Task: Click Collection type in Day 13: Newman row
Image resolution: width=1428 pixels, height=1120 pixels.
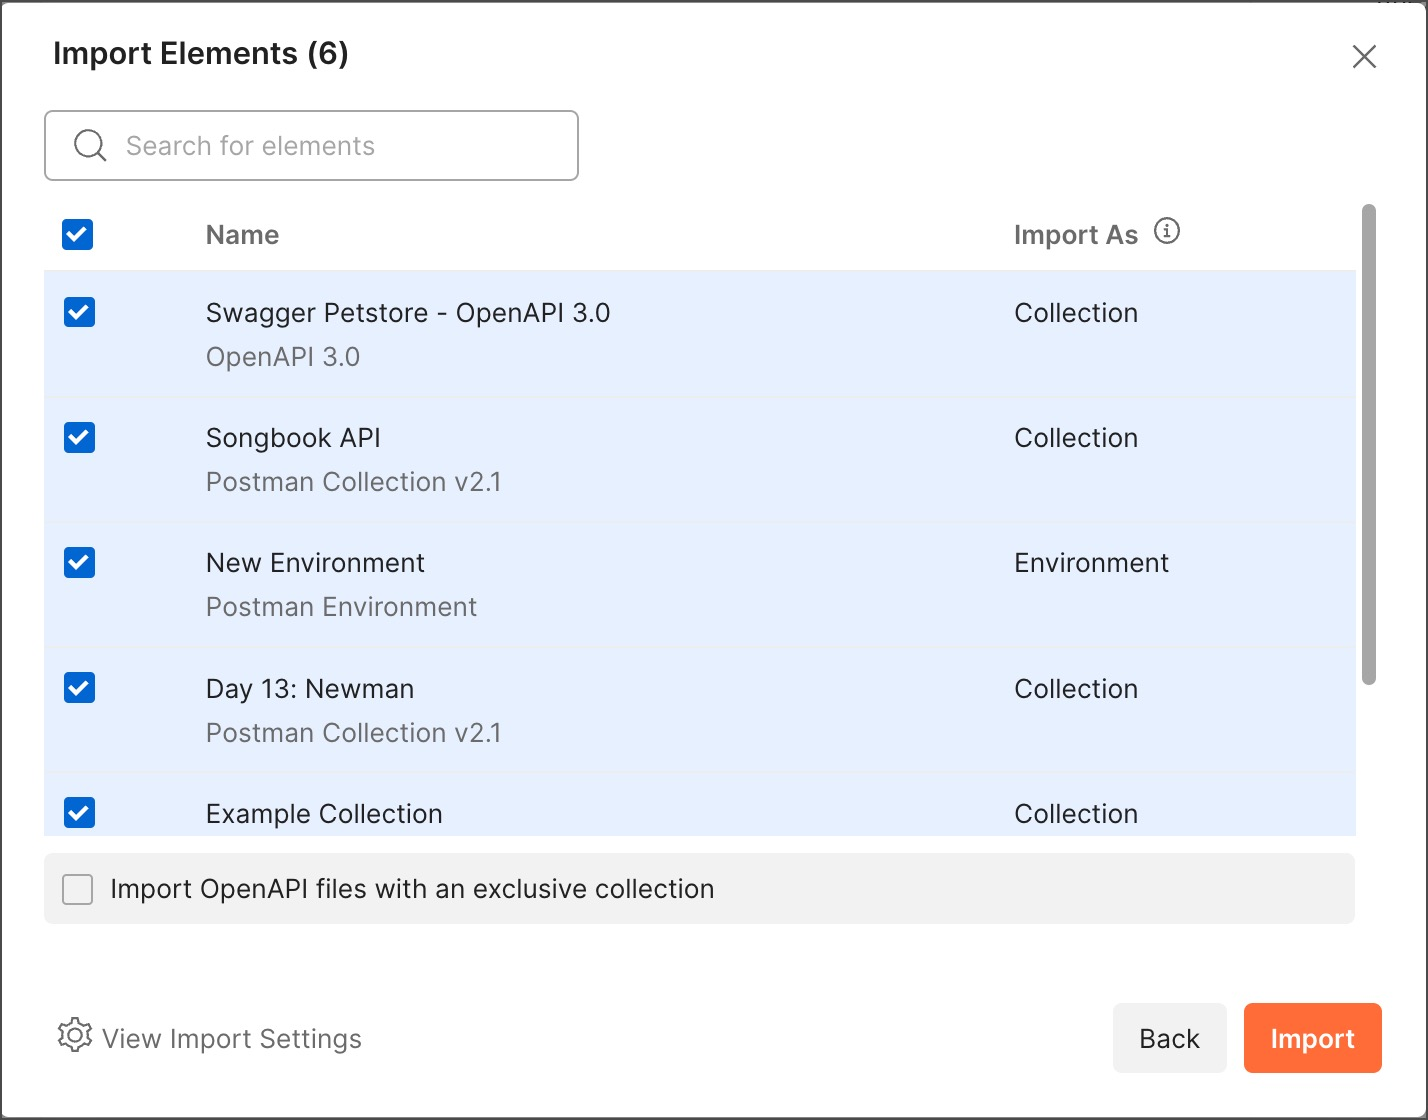Action: click(x=1076, y=689)
